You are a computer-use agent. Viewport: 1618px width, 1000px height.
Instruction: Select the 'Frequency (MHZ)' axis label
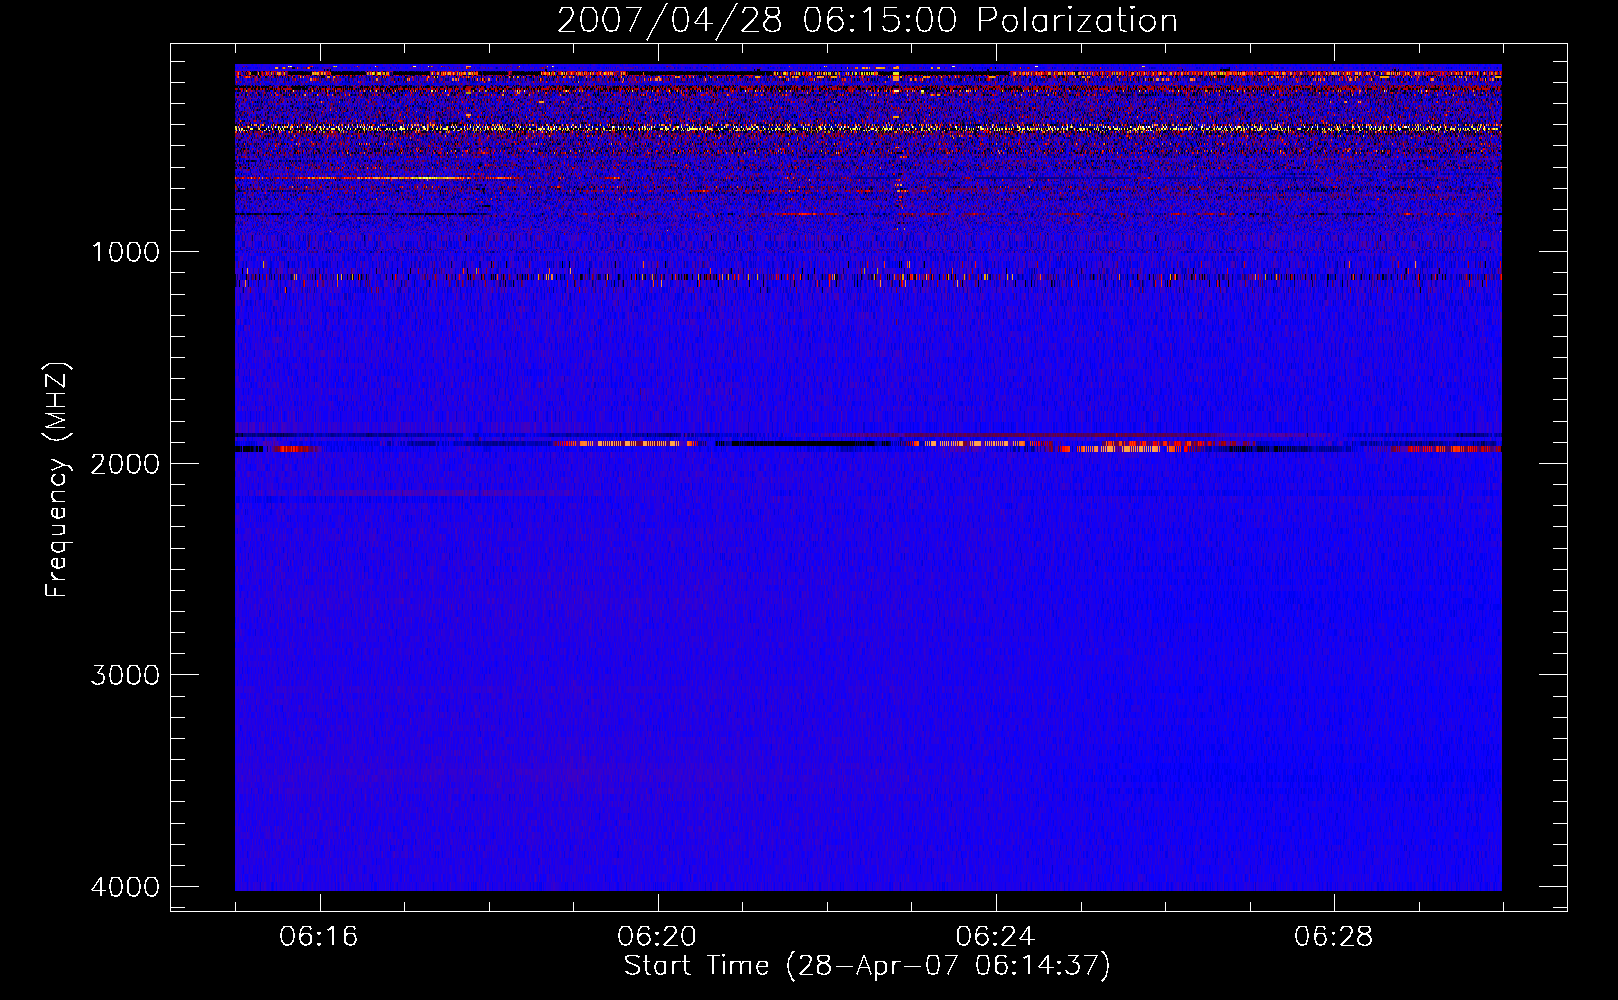(x=57, y=479)
